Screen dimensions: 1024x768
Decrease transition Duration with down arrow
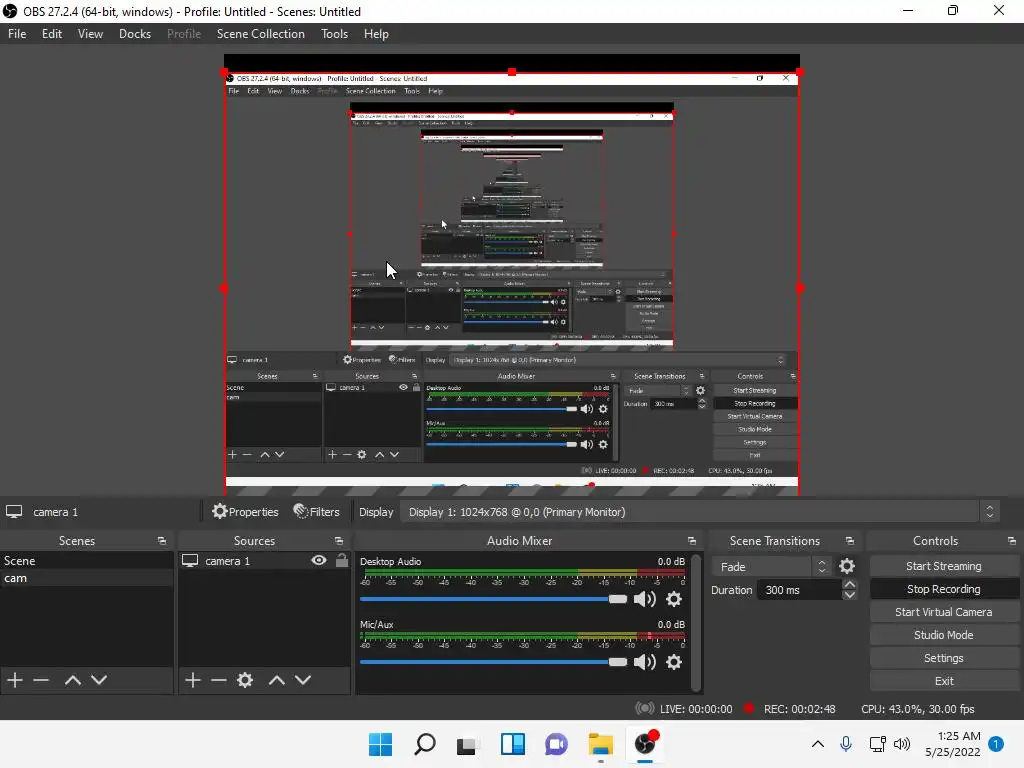tap(850, 595)
